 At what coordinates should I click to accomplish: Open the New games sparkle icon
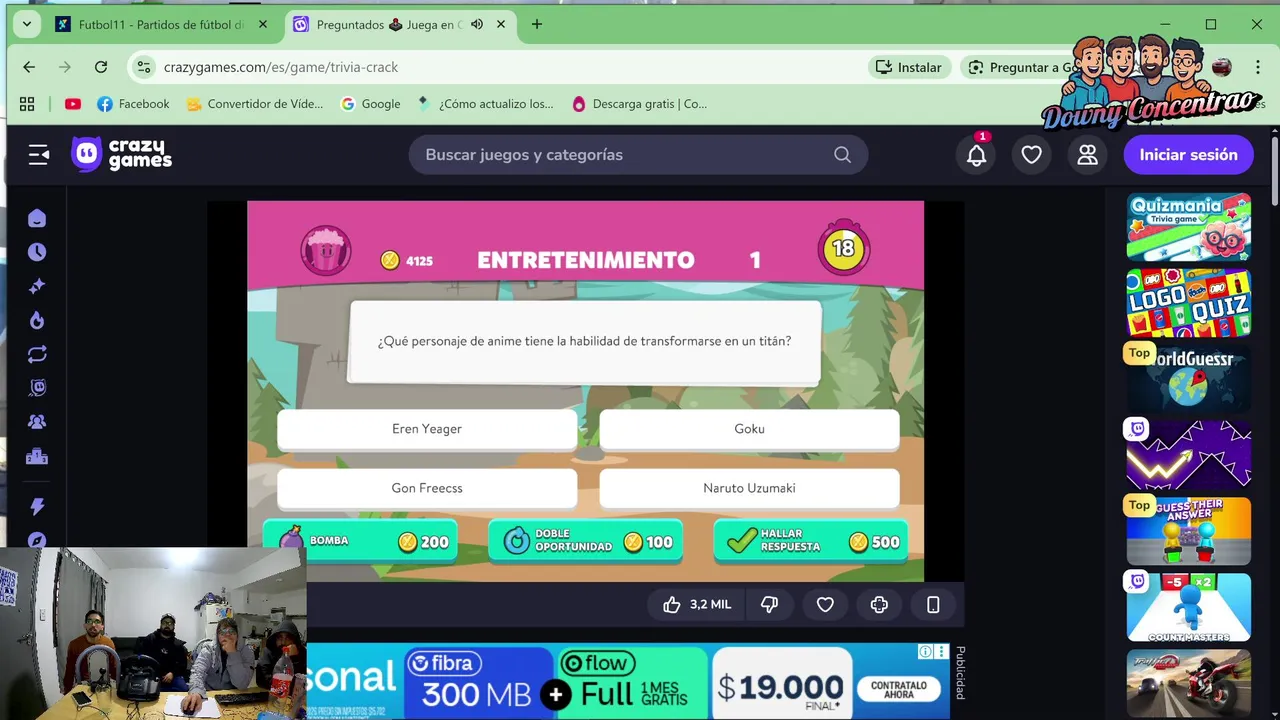(37, 286)
